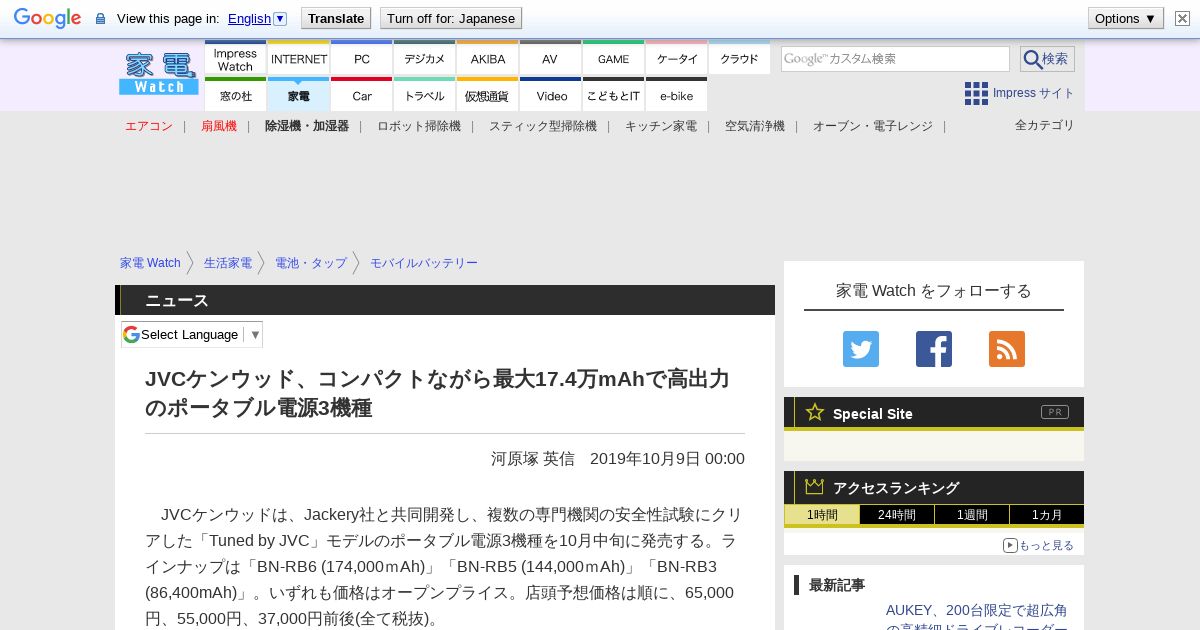The image size is (1200, 630).
Task: Select the 24時間 ranking tab
Action: [897, 515]
